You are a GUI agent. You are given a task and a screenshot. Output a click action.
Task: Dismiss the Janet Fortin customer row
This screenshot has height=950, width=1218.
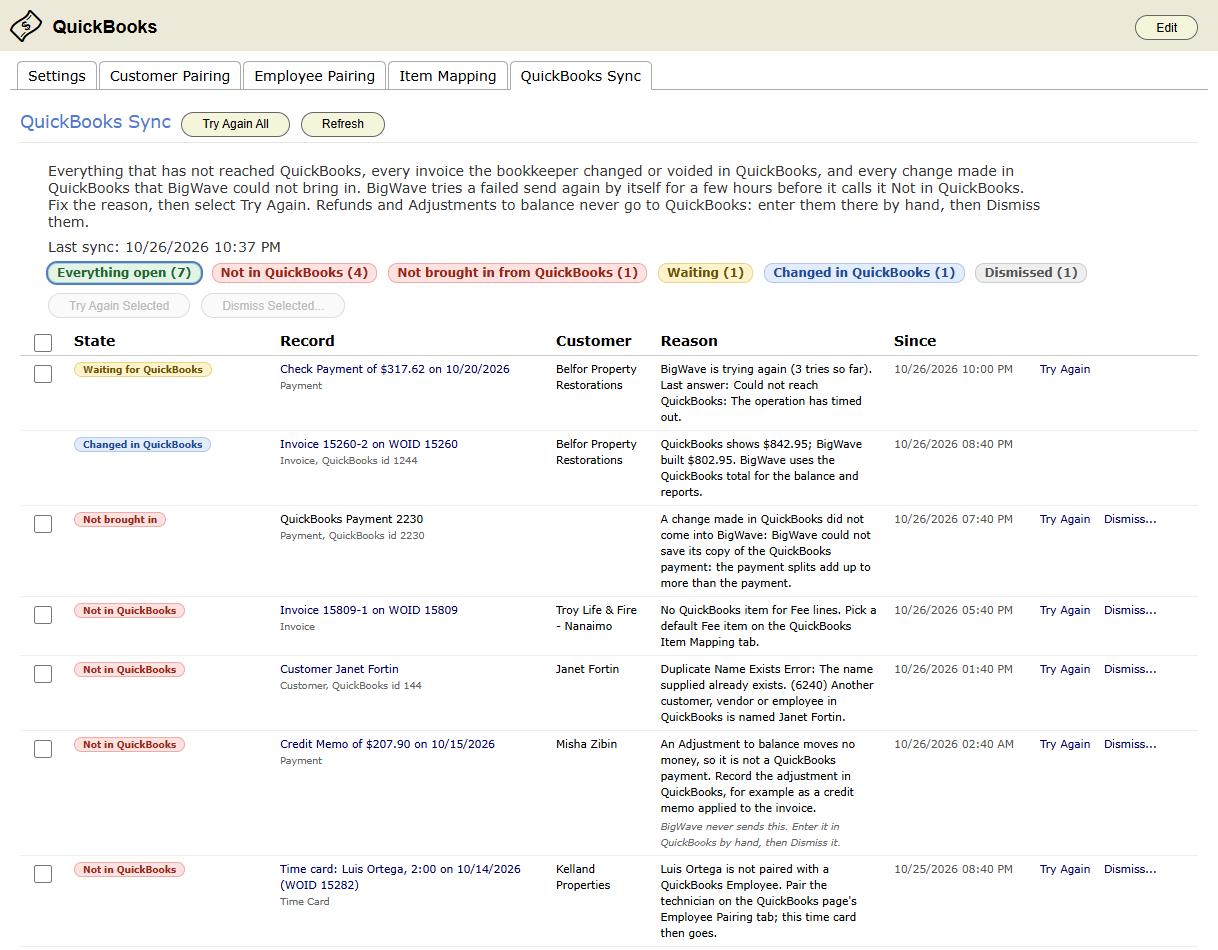[1130, 669]
